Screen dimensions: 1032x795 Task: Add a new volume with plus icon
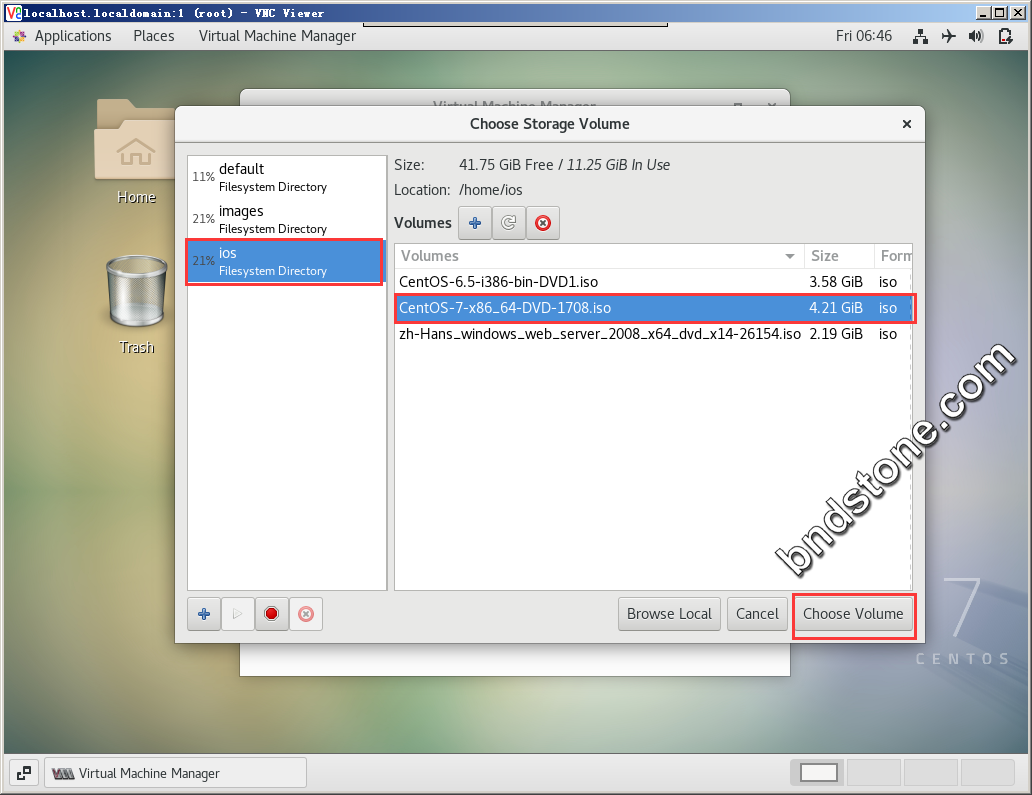pos(475,223)
